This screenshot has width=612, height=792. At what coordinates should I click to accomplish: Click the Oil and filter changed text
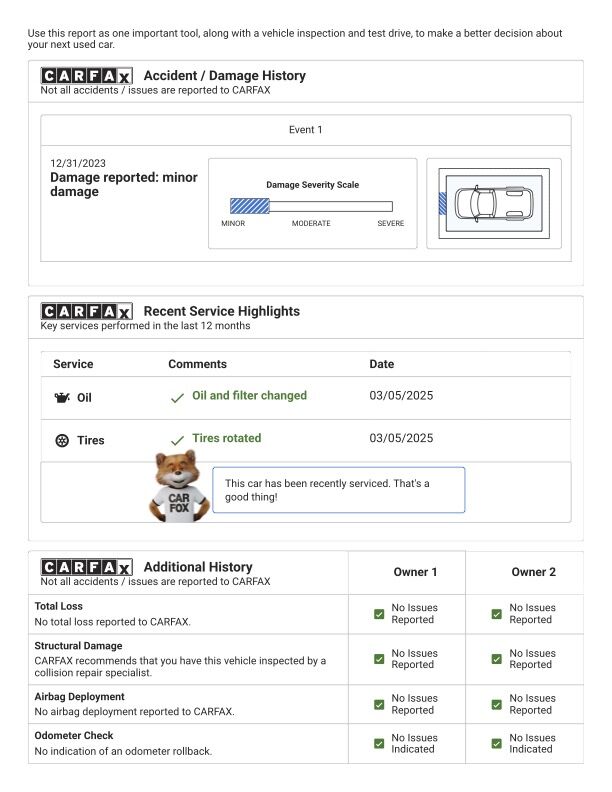point(249,396)
